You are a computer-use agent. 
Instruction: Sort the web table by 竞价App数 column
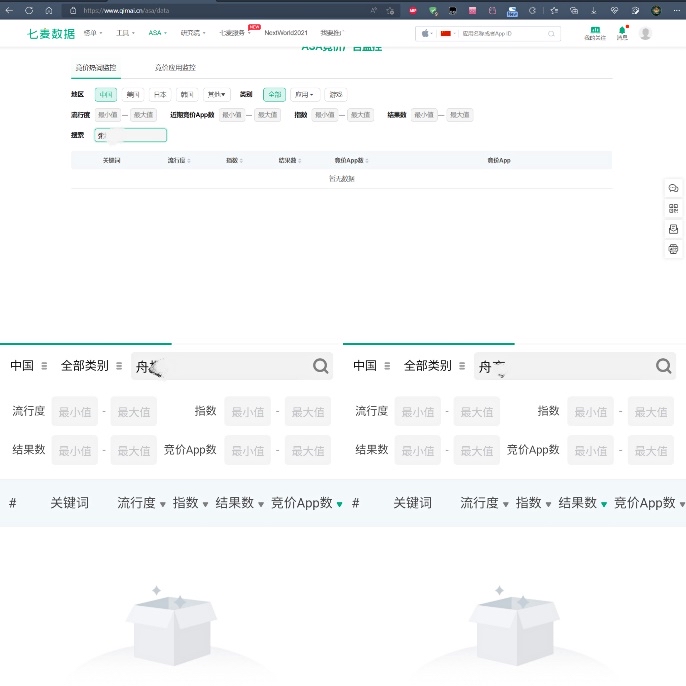click(352, 161)
